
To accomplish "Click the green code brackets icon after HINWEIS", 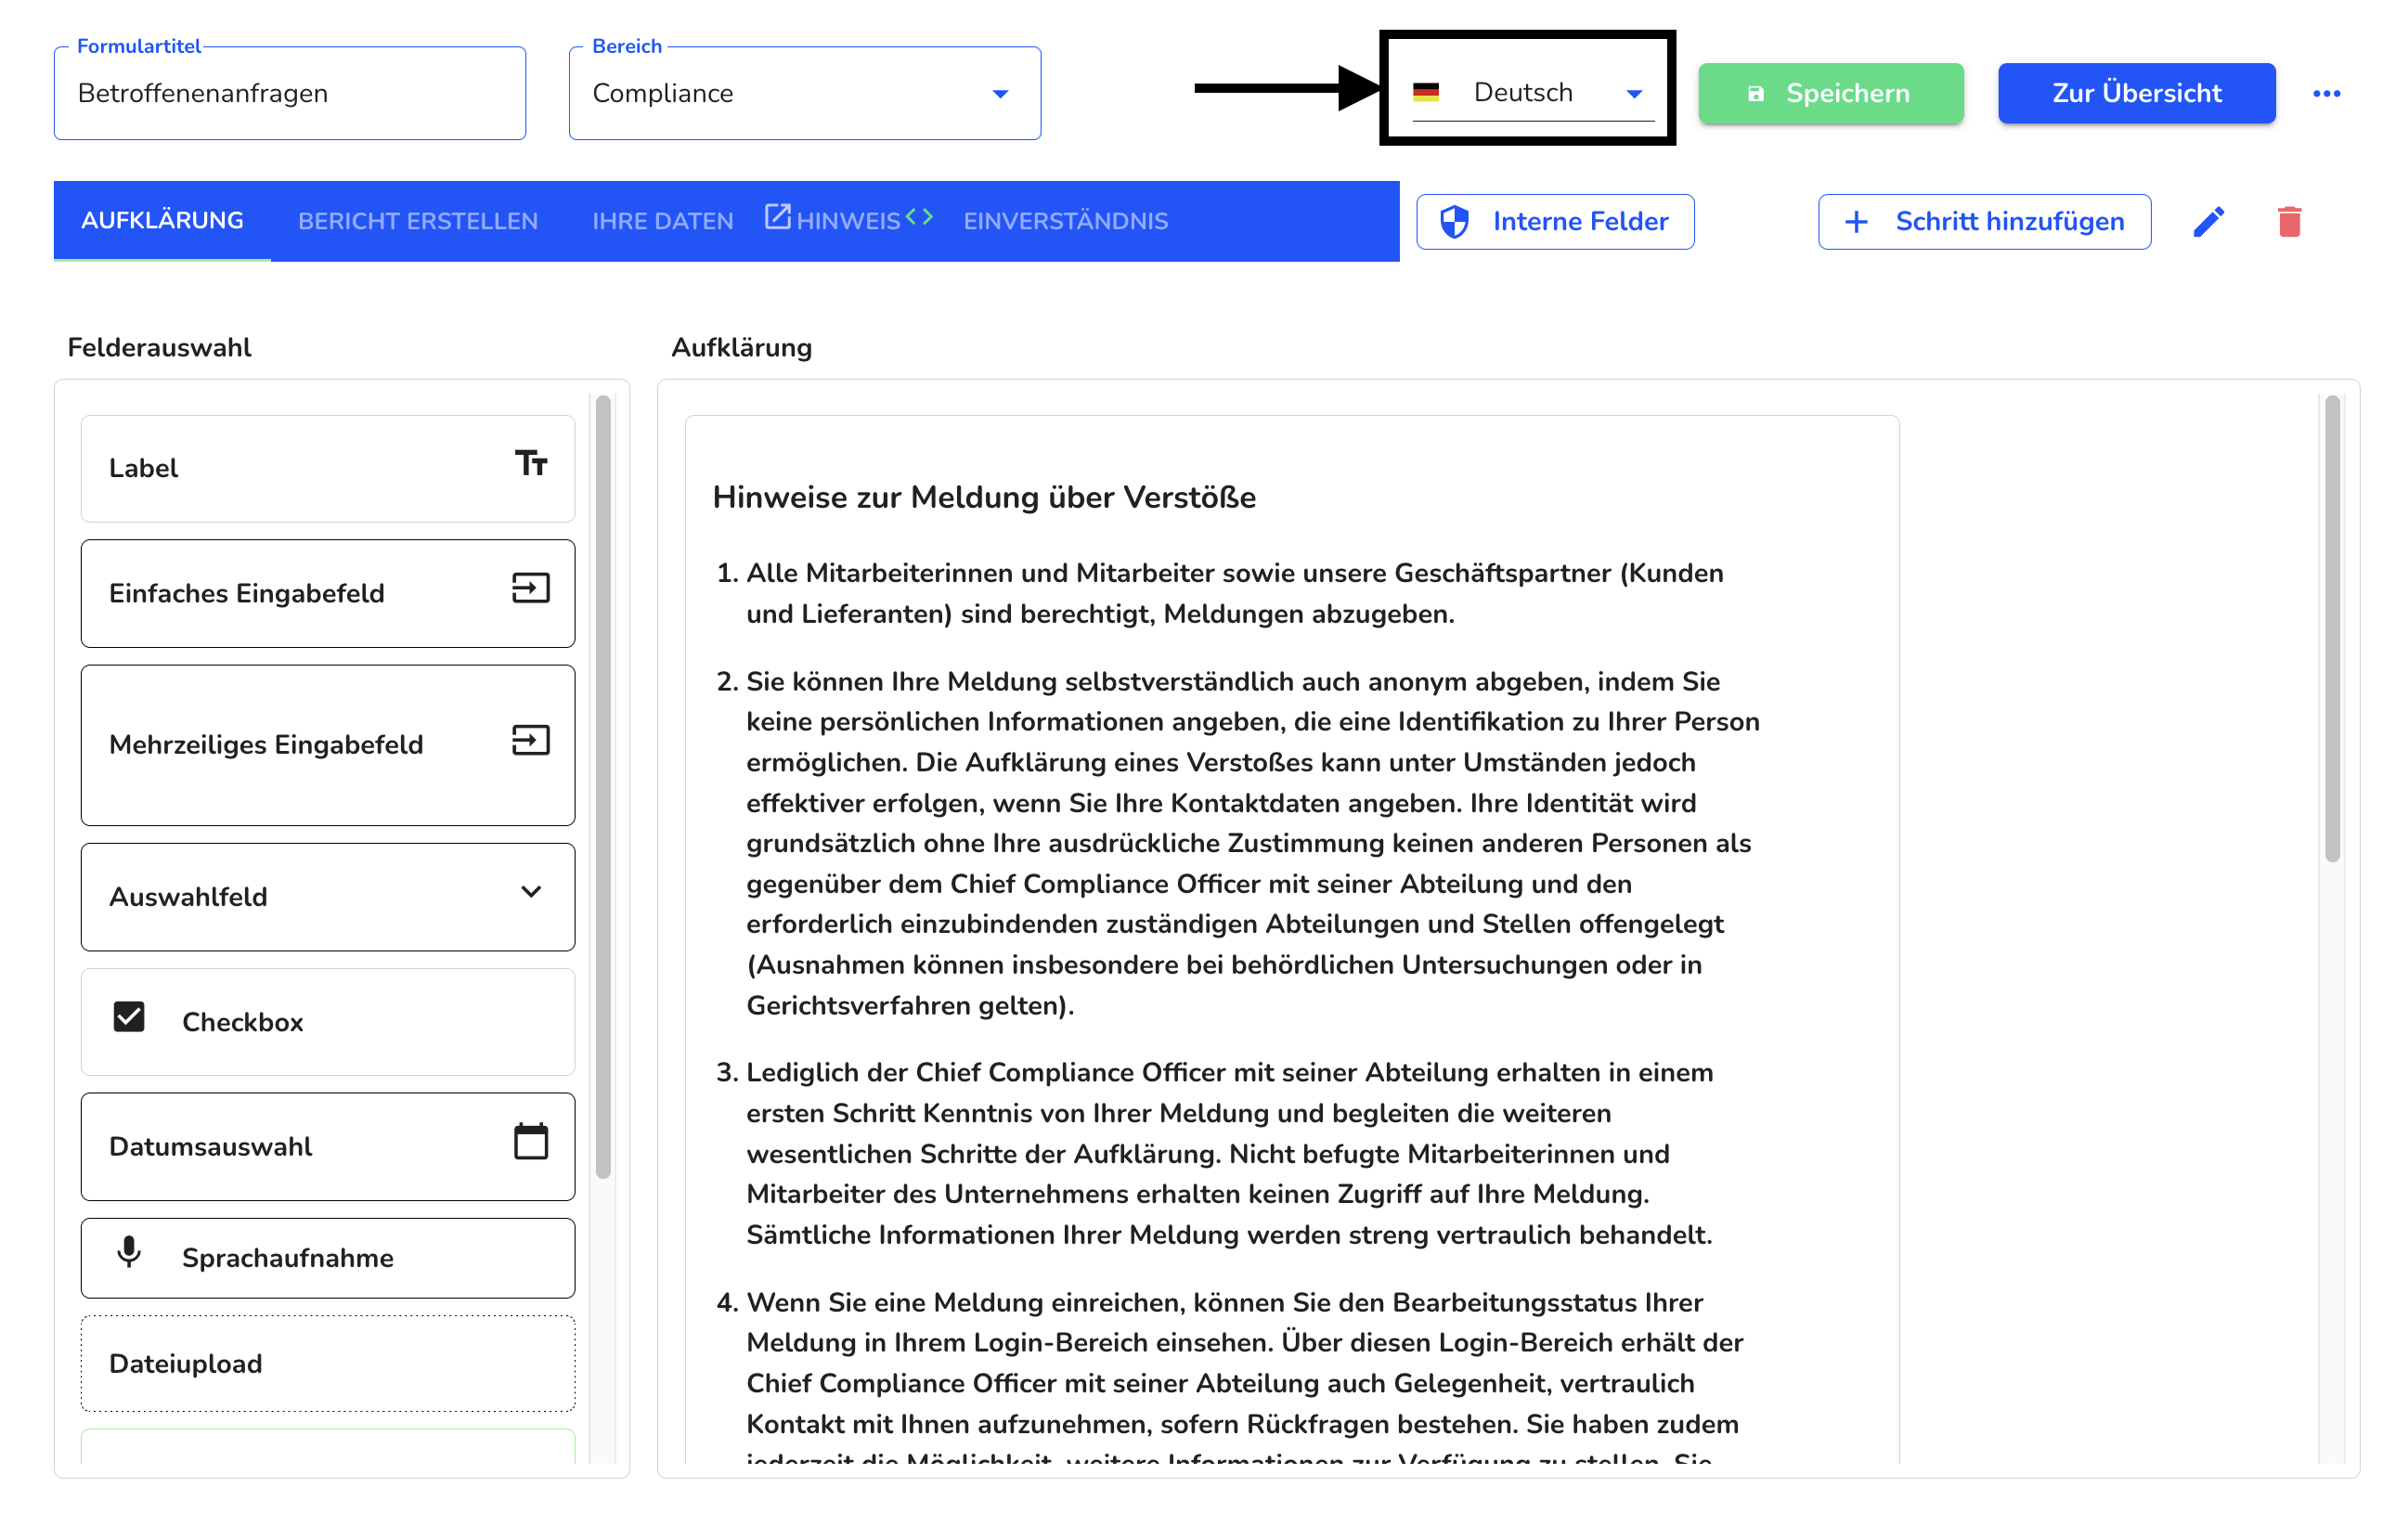I will [x=919, y=216].
